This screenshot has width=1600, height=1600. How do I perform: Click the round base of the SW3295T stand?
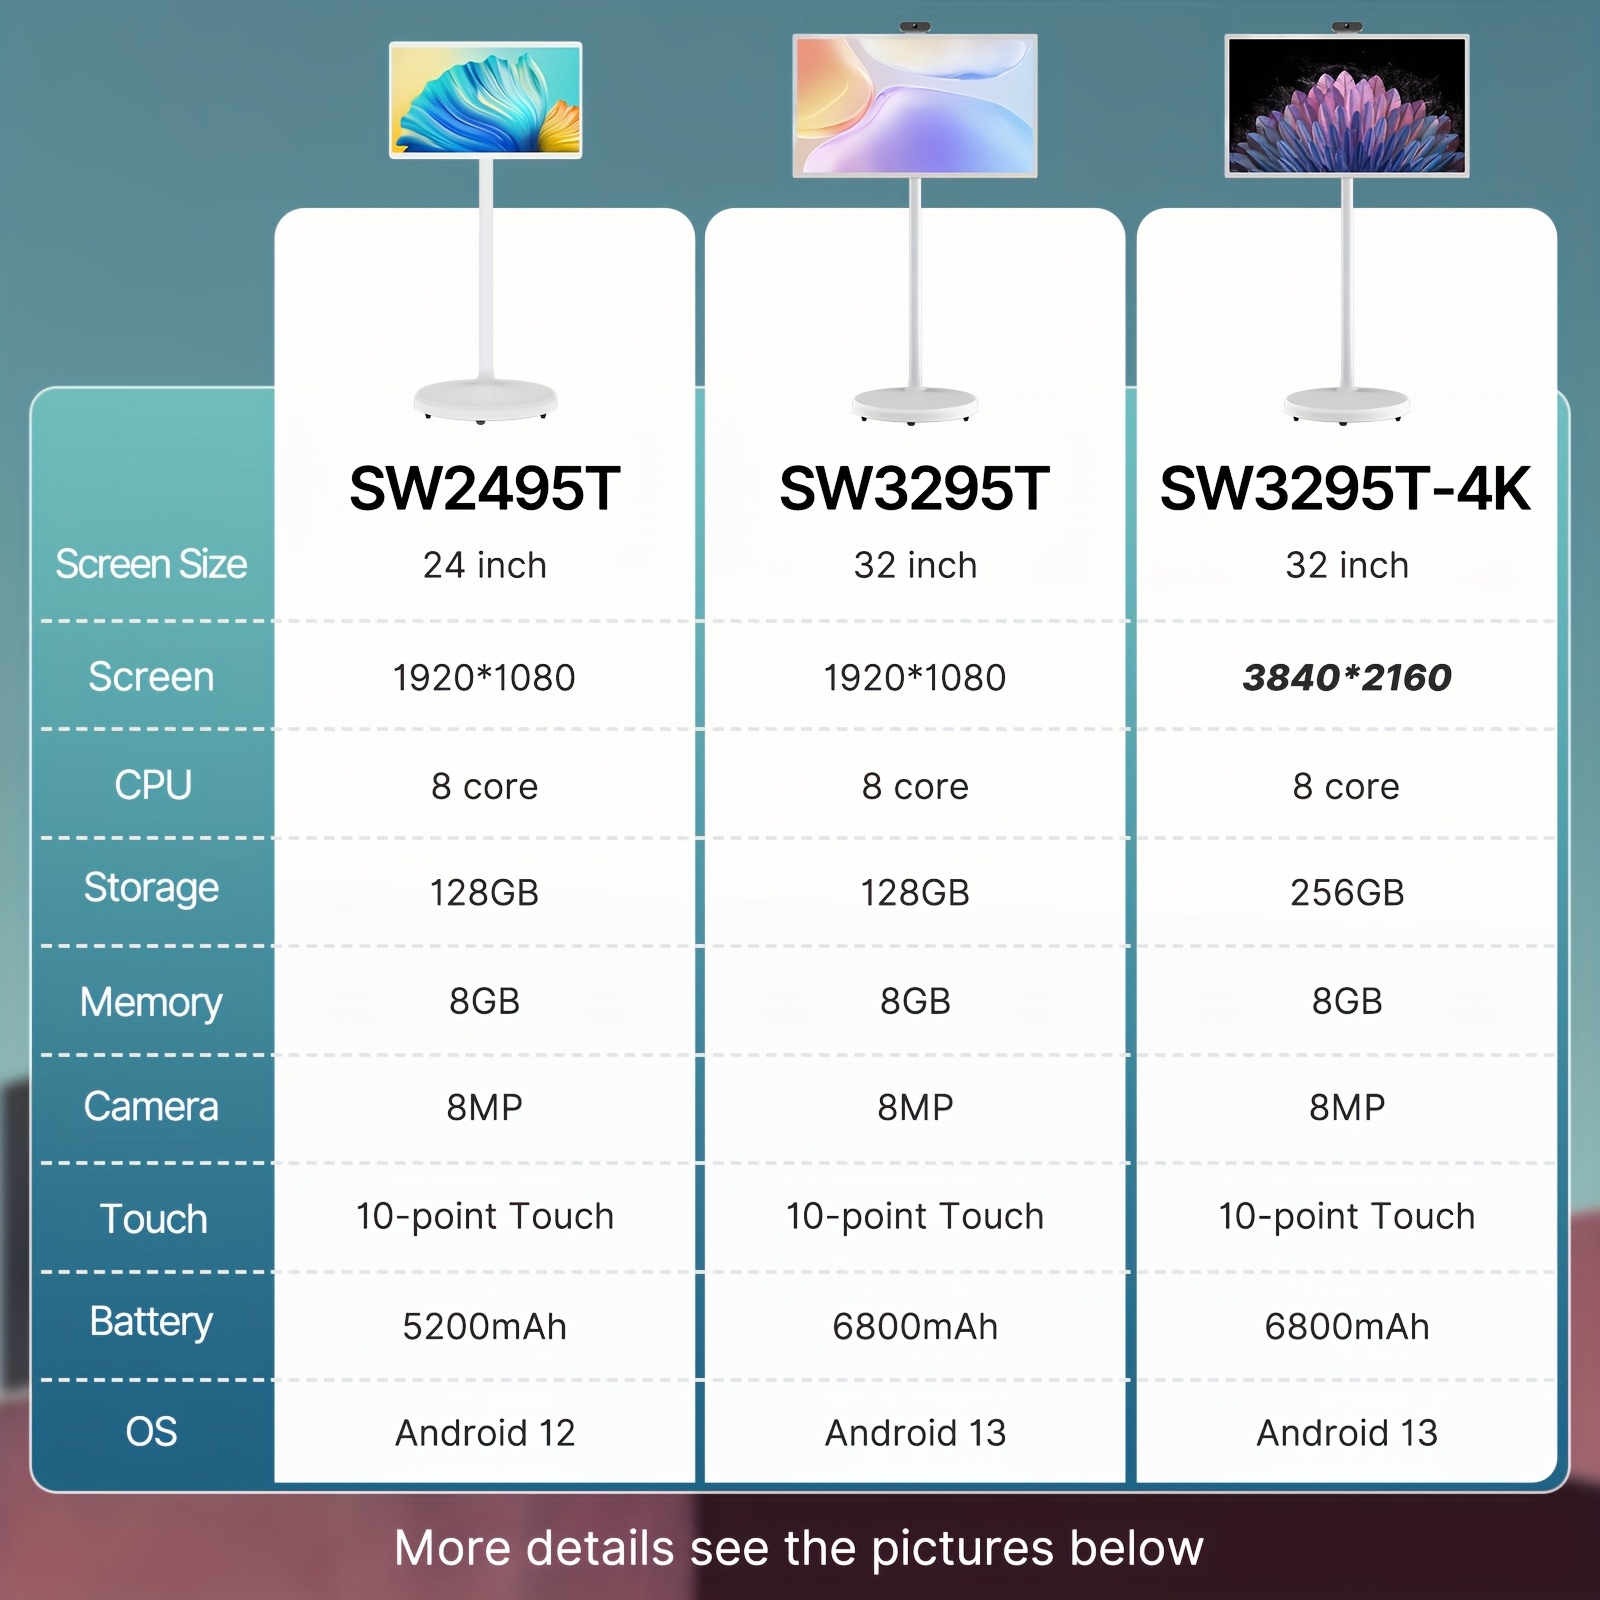915,405
